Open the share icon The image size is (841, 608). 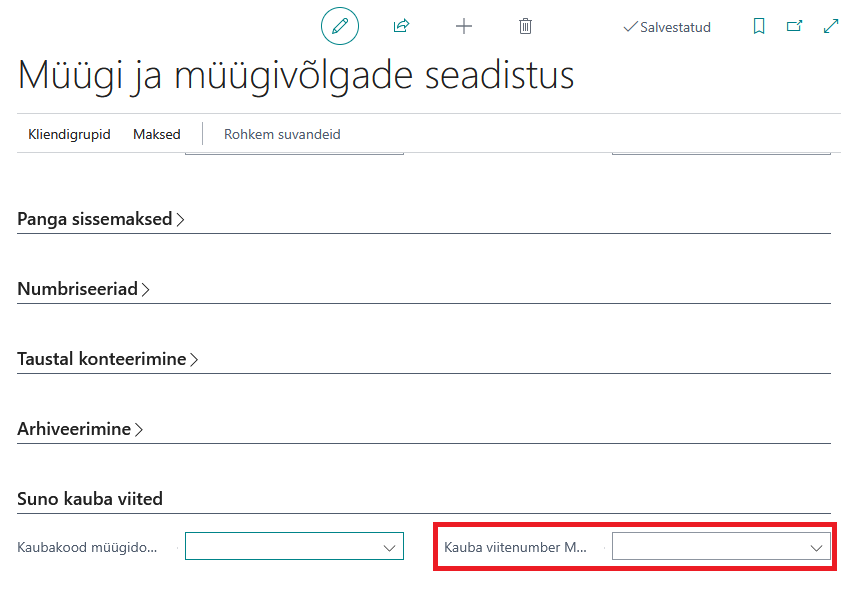pos(401,26)
